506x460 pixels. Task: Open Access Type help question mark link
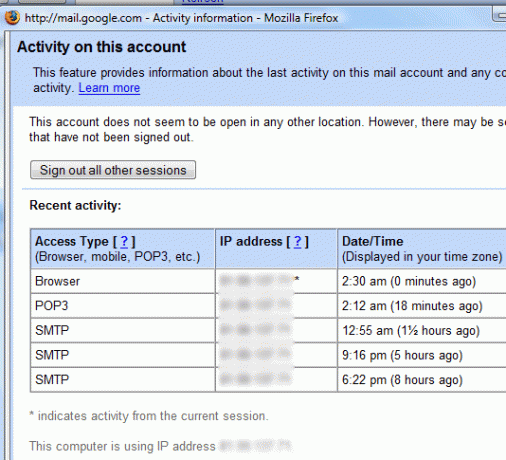point(124,241)
